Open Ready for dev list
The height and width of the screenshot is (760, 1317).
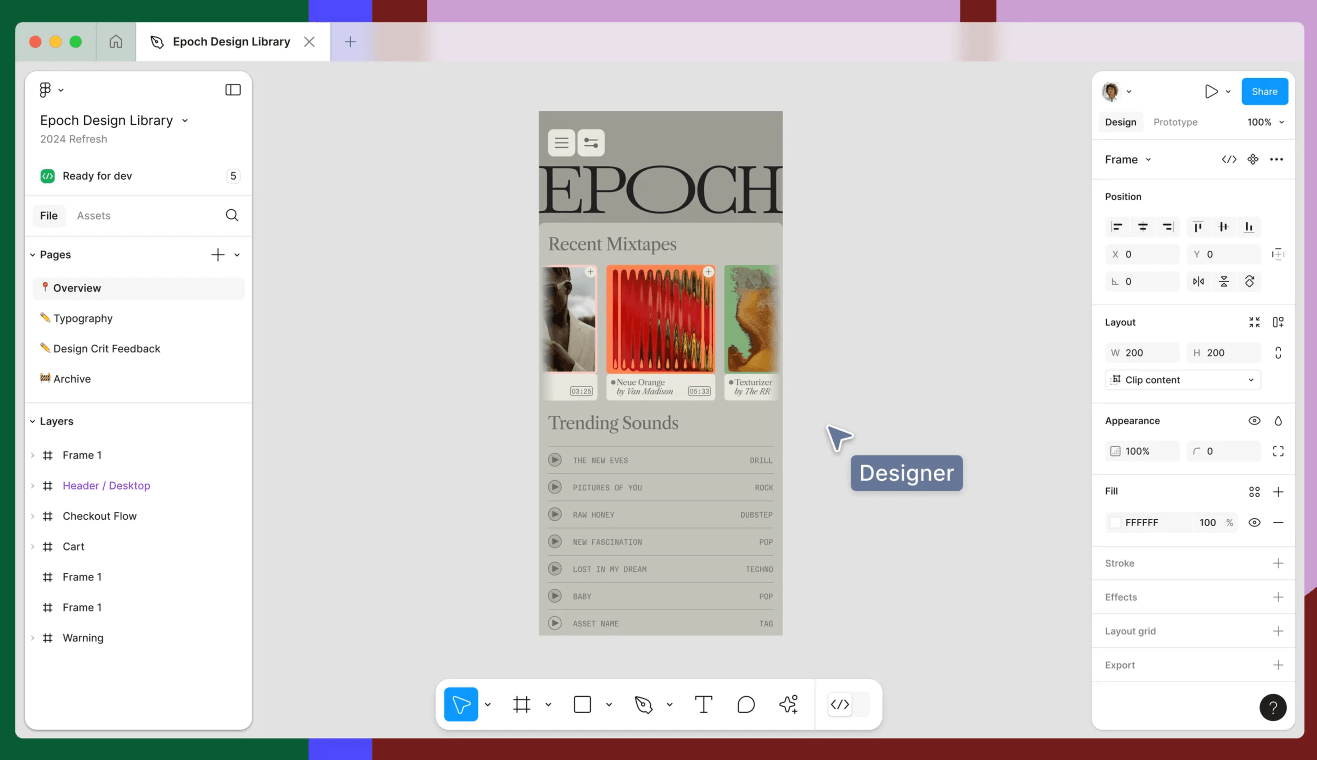click(139, 176)
